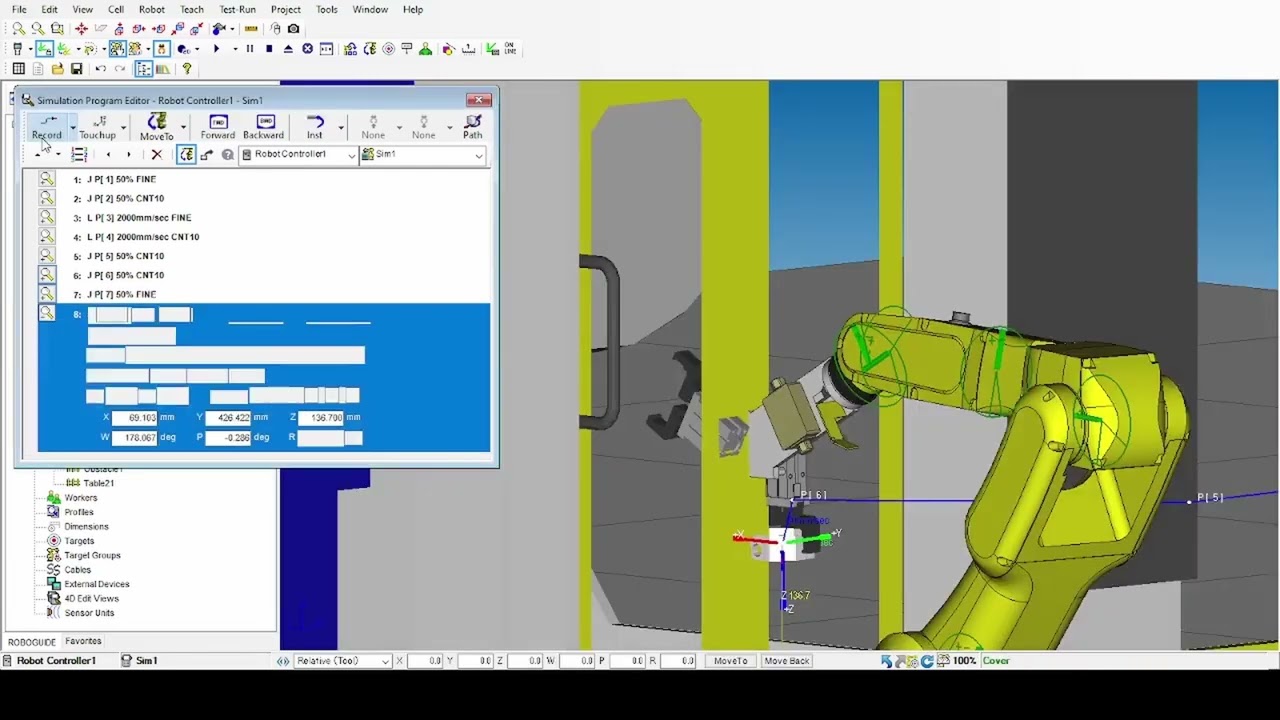Click the yellow measure ruler icon
This screenshot has height=720, width=1280.
(251, 29)
